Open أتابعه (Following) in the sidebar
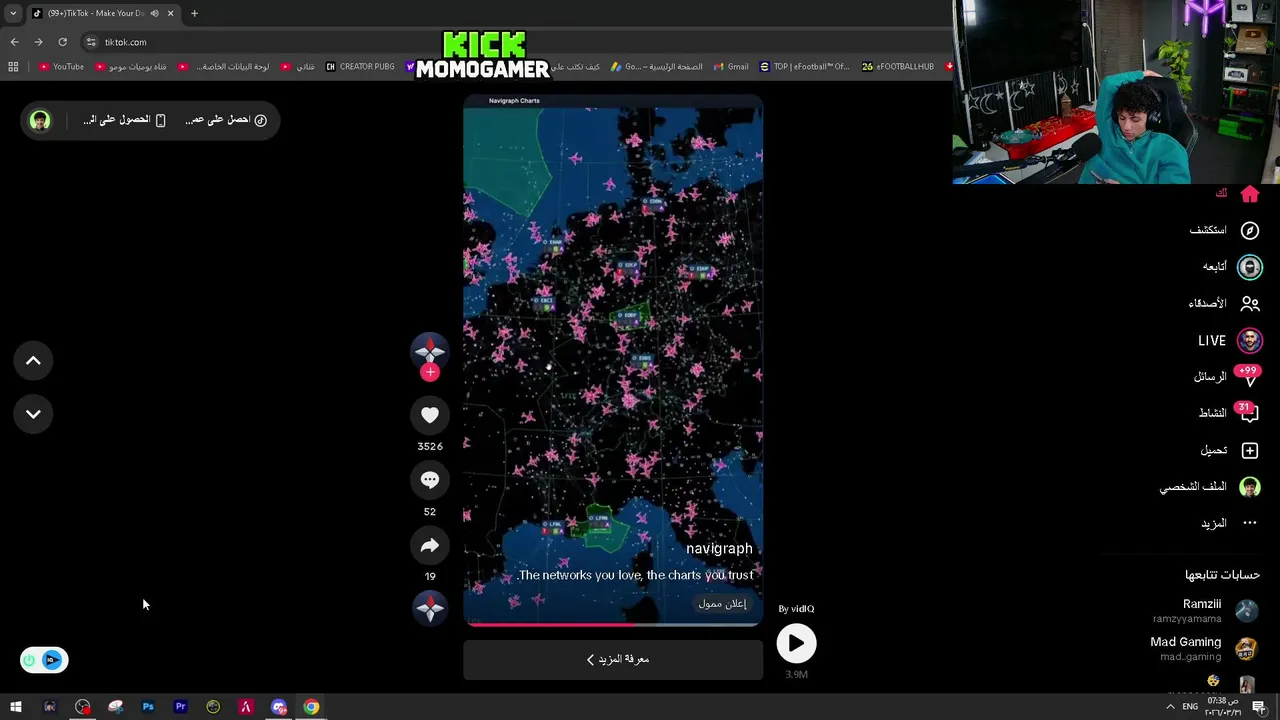The height and width of the screenshot is (720, 1280). coord(1232,267)
